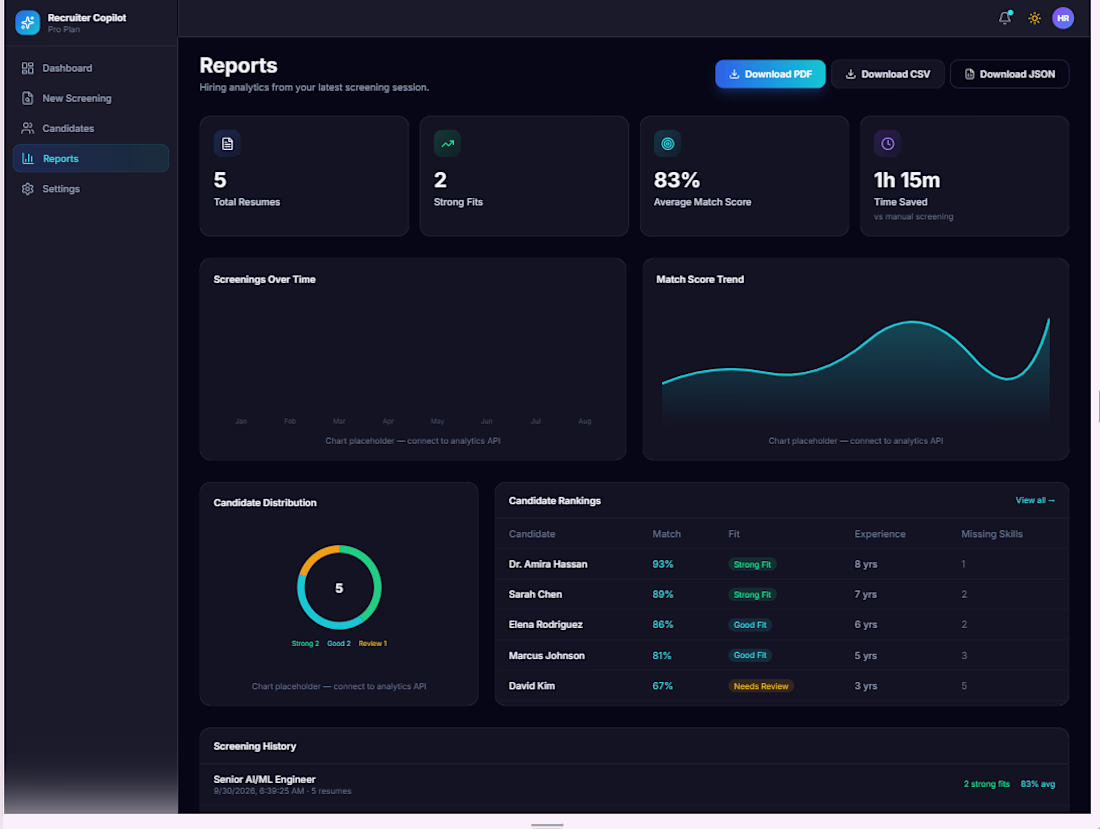Click the 67% match score
This screenshot has width=1100, height=829.
point(663,686)
